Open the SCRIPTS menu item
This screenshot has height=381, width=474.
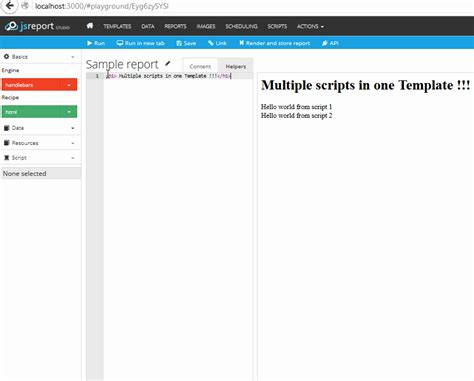[277, 26]
